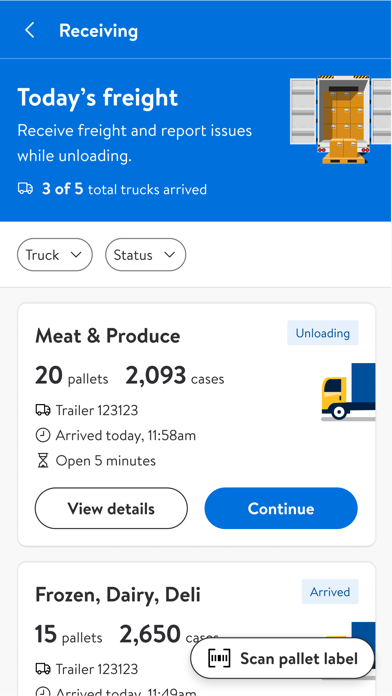392x696 pixels.
Task: Tap the barcode icon in Scan pallet label
Action: (x=219, y=659)
